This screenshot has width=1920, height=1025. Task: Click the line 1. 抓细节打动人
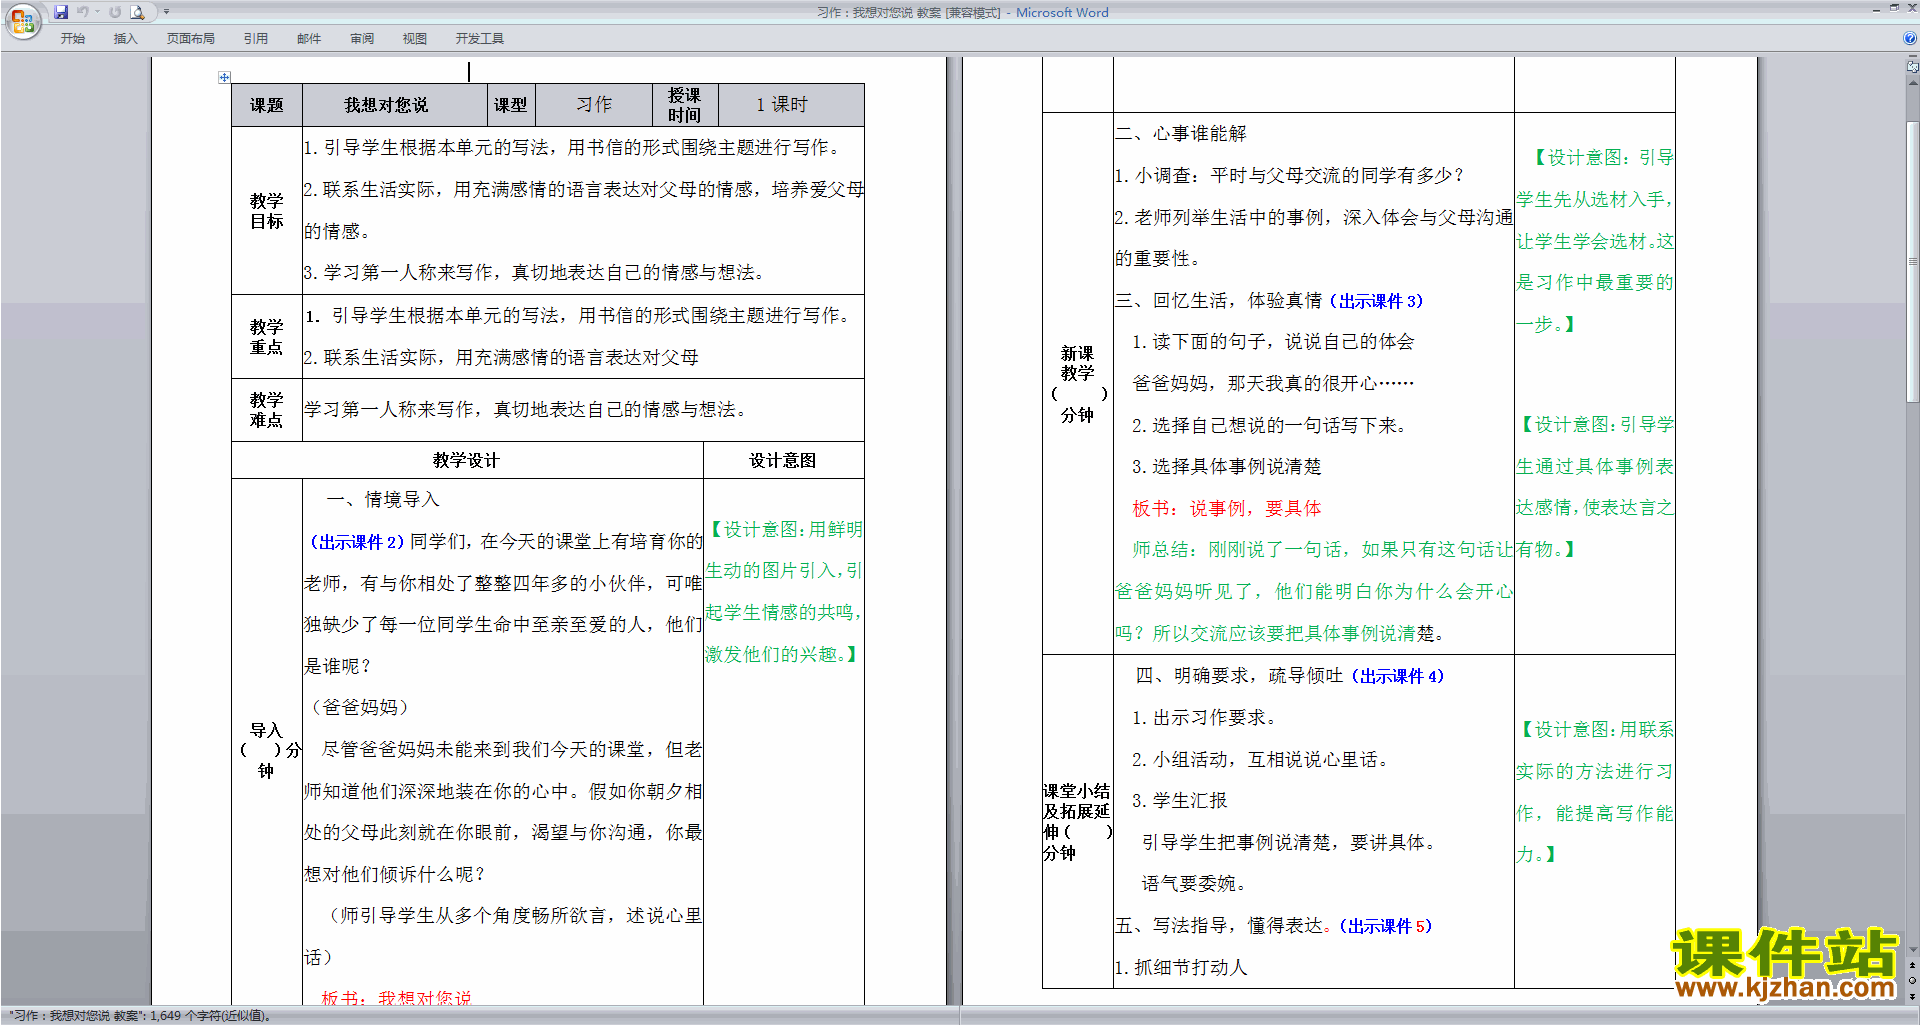pos(1181,967)
